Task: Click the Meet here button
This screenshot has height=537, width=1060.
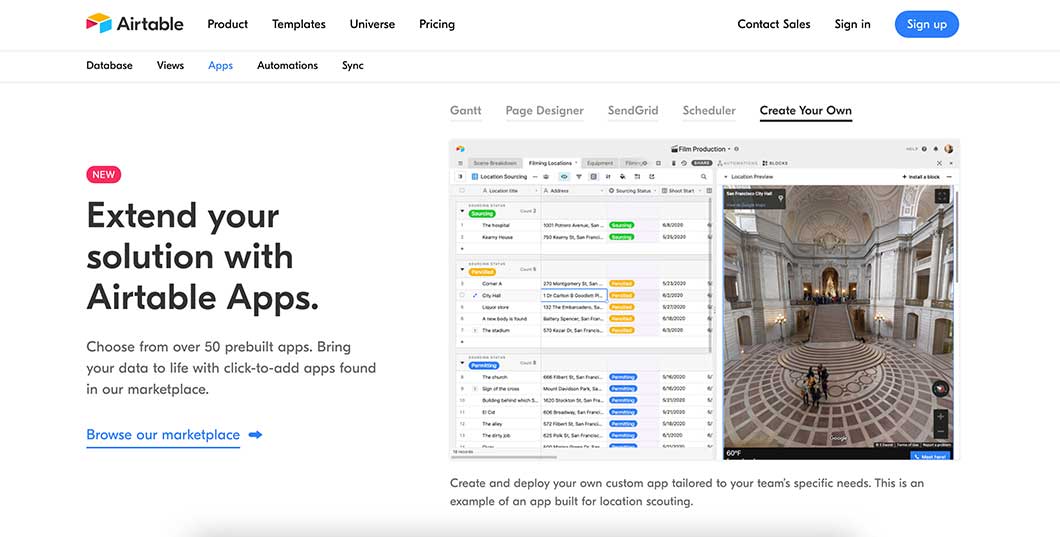Action: (x=930, y=456)
